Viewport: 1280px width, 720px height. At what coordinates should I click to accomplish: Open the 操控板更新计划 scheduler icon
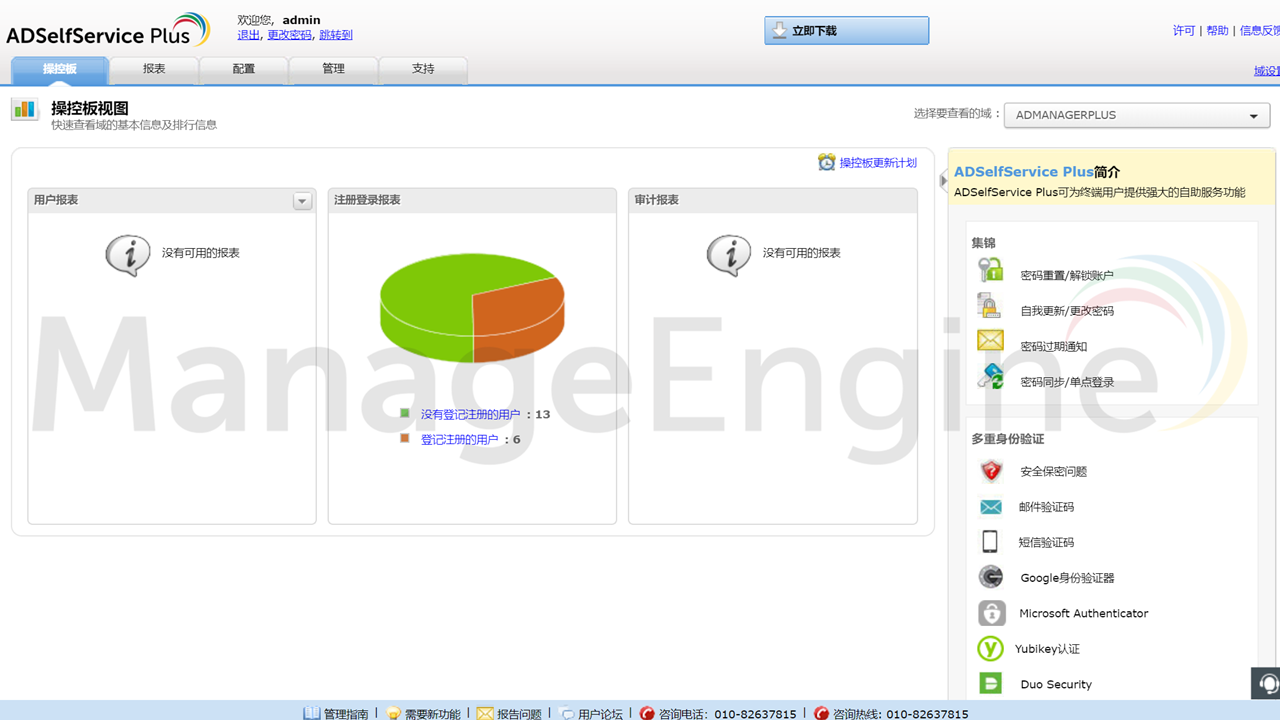coord(828,162)
